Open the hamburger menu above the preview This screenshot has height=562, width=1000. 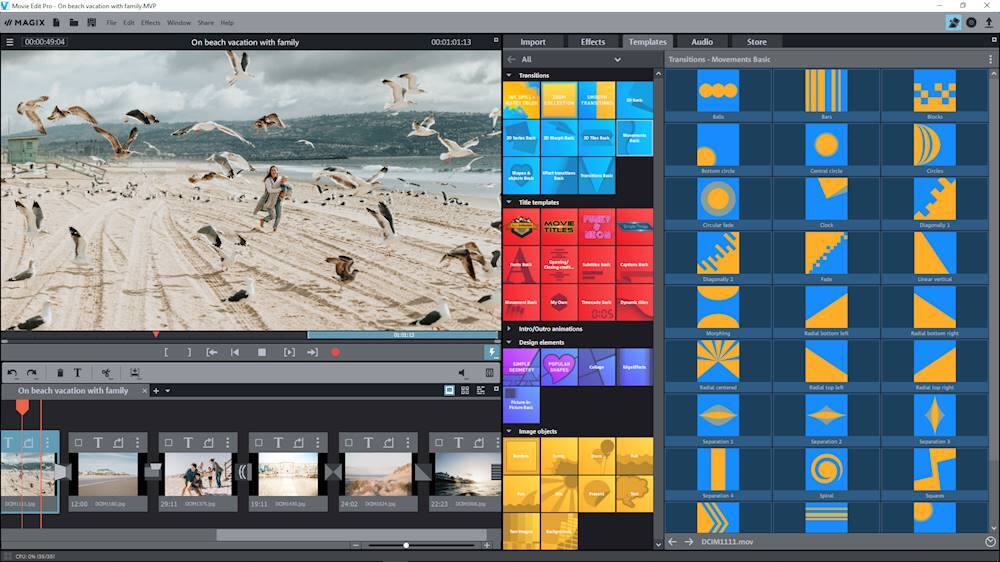click(10, 42)
